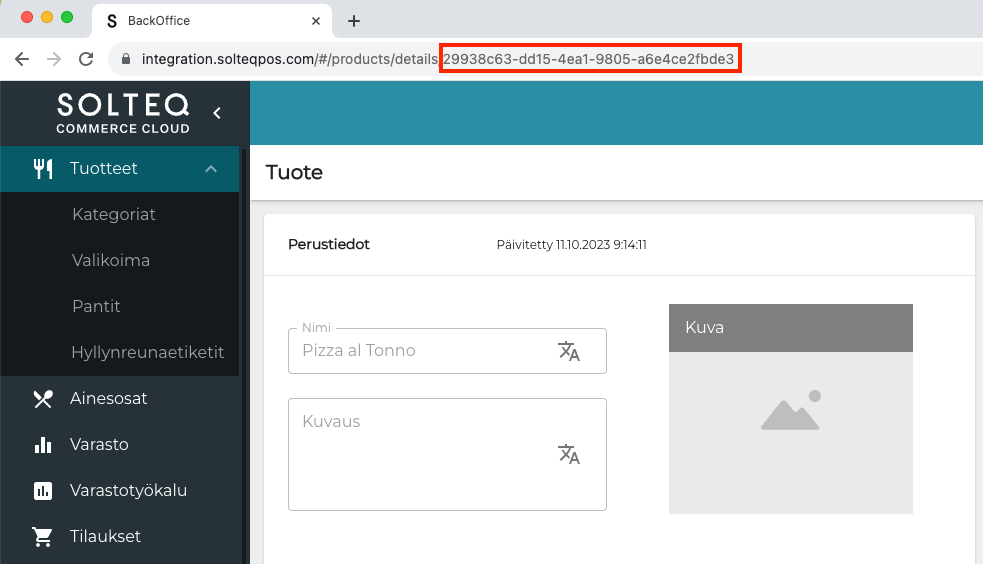Click the Nimi input field
The height and width of the screenshot is (564, 983).
tap(420, 351)
